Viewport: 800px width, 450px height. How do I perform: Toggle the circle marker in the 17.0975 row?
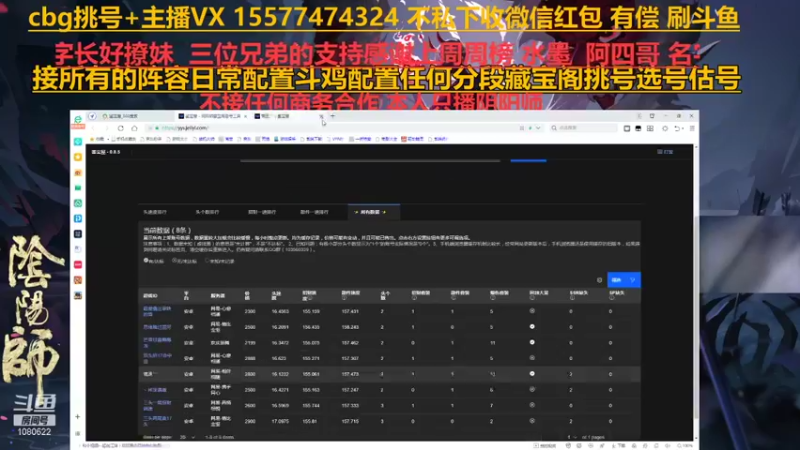[x=532, y=421]
